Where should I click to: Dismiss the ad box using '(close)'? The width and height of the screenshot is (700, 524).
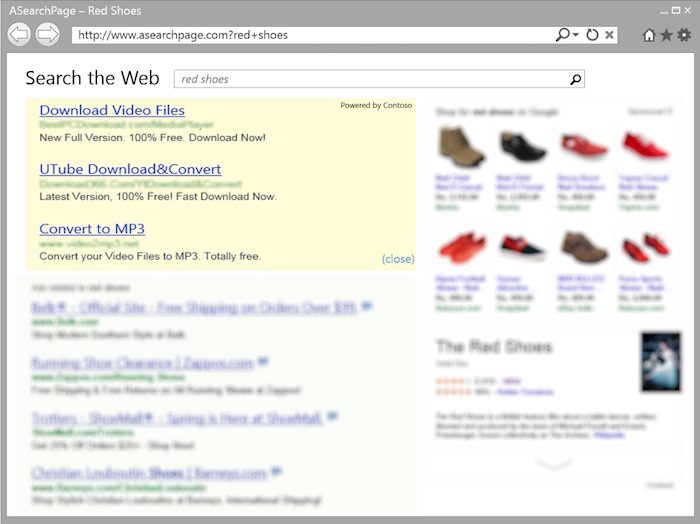(x=398, y=259)
